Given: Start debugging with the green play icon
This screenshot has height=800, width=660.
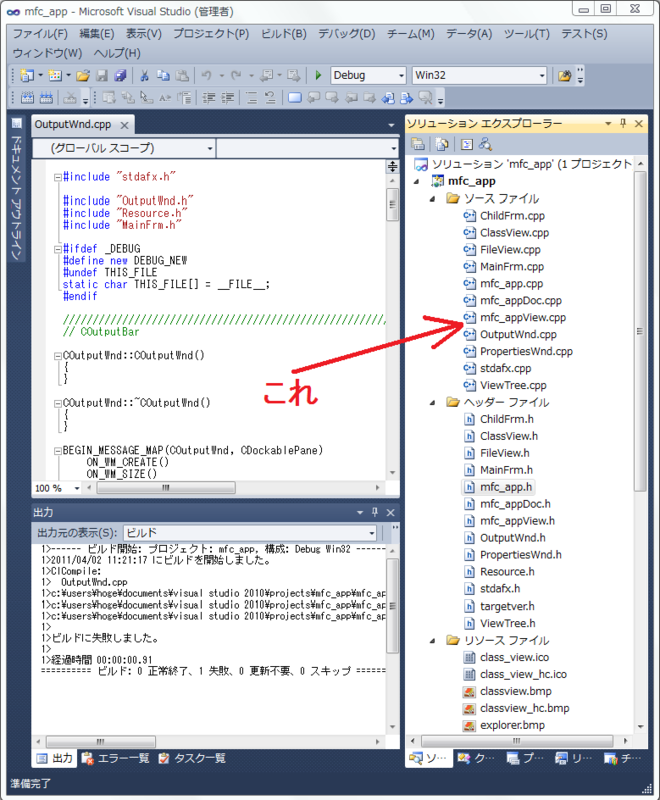Looking at the screenshot, I should tap(318, 76).
